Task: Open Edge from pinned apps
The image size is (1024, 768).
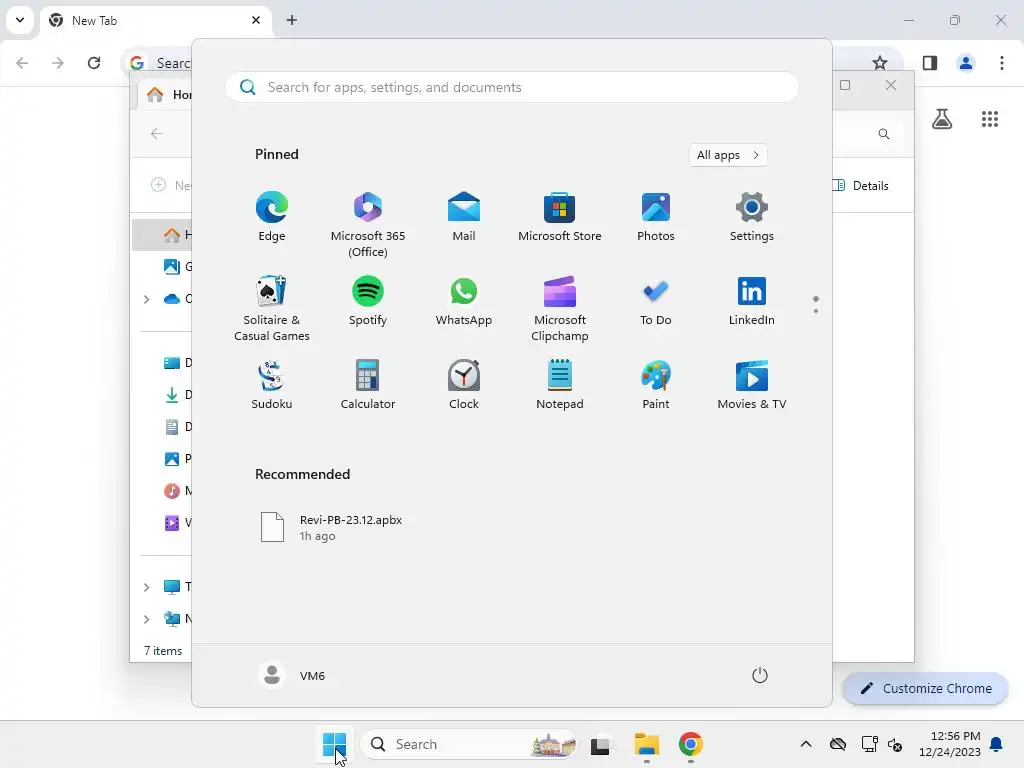Action: [272, 217]
